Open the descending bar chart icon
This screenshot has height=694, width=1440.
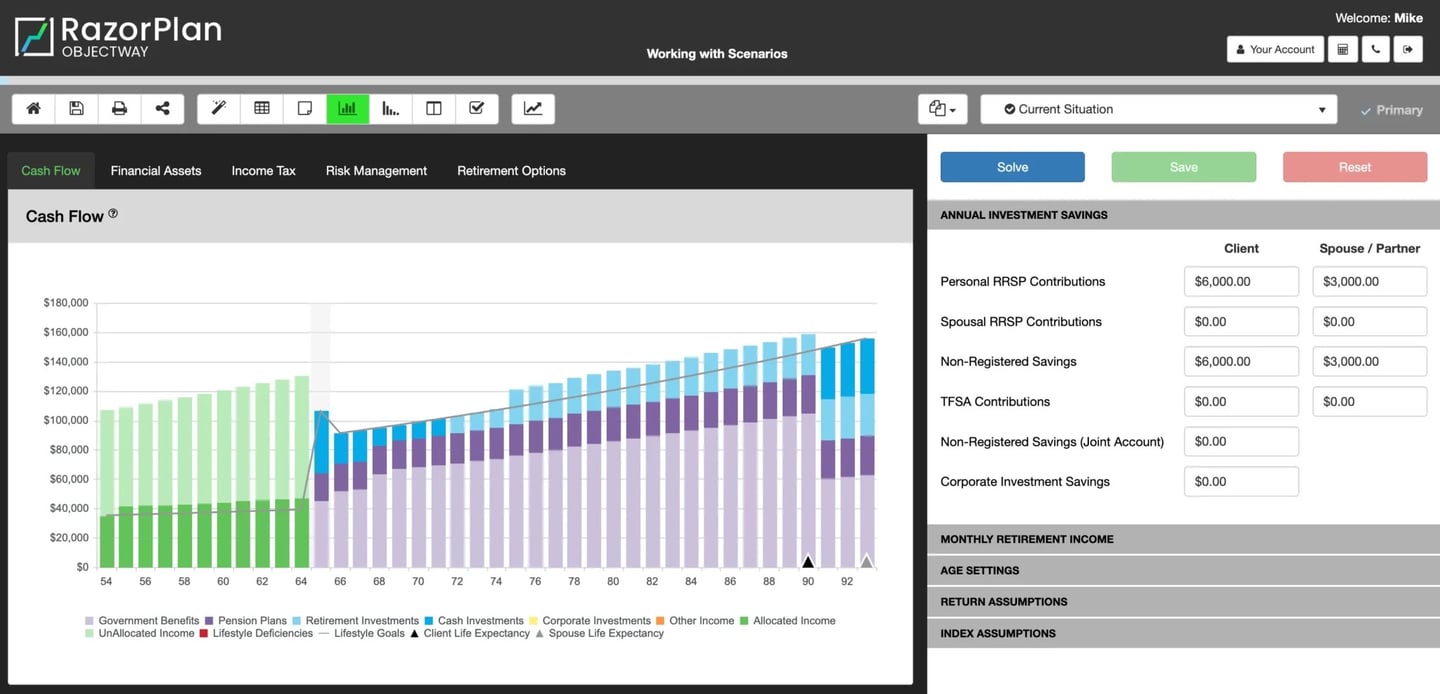[x=391, y=109]
